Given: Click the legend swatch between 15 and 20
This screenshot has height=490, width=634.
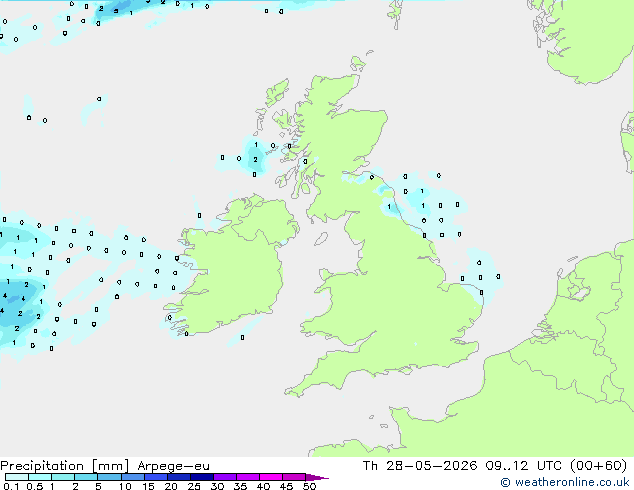Looking at the screenshot, I should click(x=156, y=477).
